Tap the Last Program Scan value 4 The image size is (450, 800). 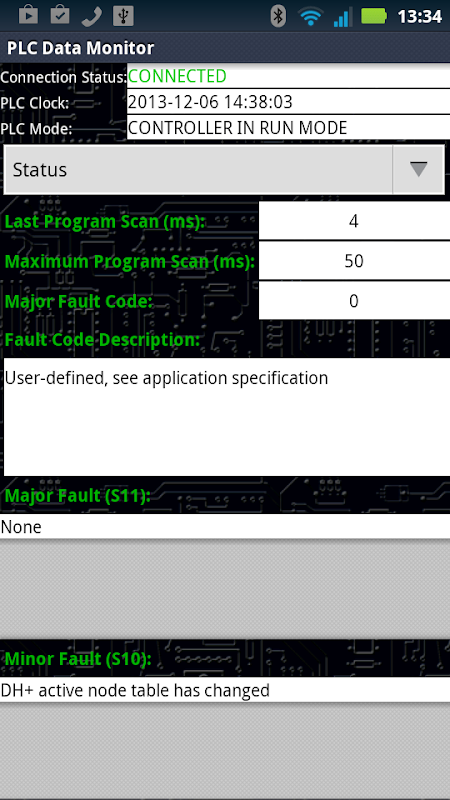point(354,221)
